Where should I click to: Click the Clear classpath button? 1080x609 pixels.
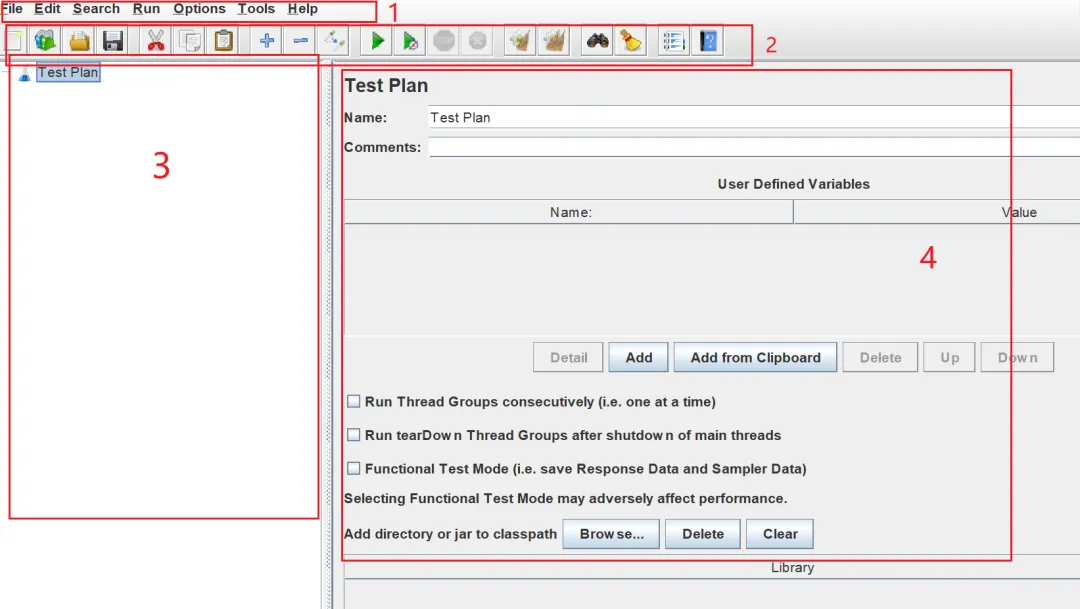(x=780, y=534)
